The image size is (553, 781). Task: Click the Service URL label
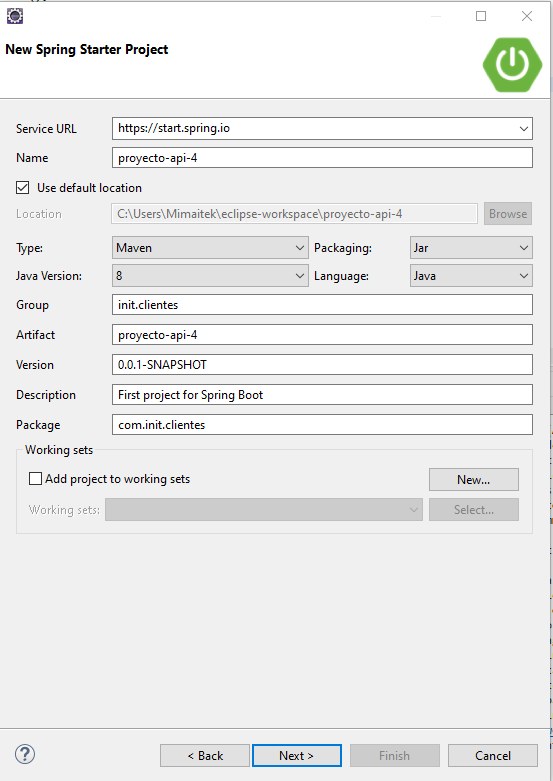46,129
